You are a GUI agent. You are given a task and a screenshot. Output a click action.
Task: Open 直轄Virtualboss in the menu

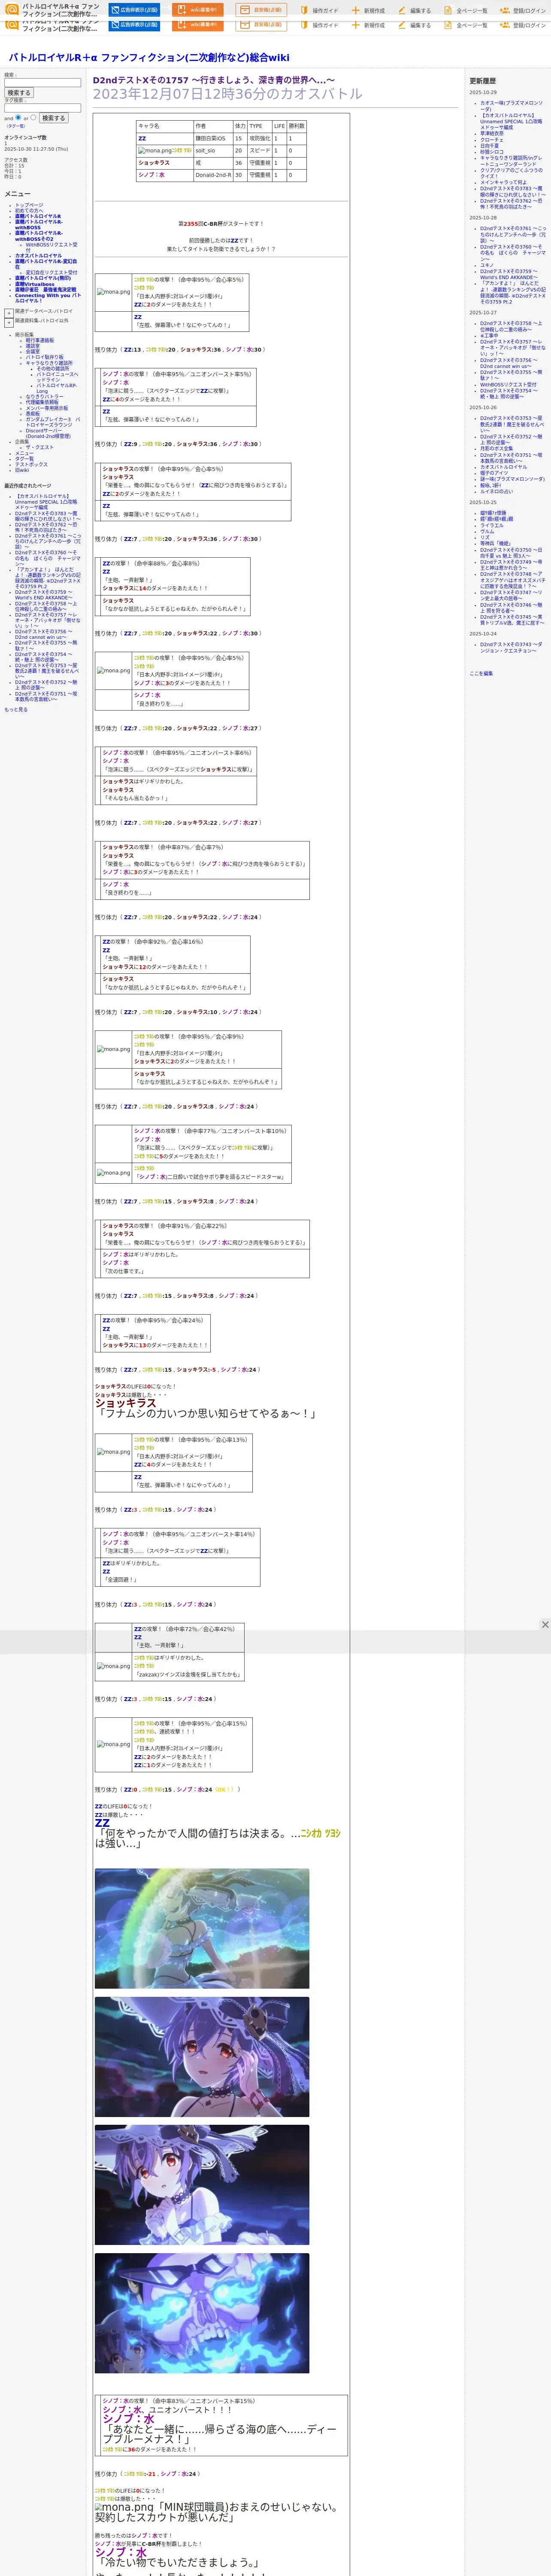pos(35,284)
